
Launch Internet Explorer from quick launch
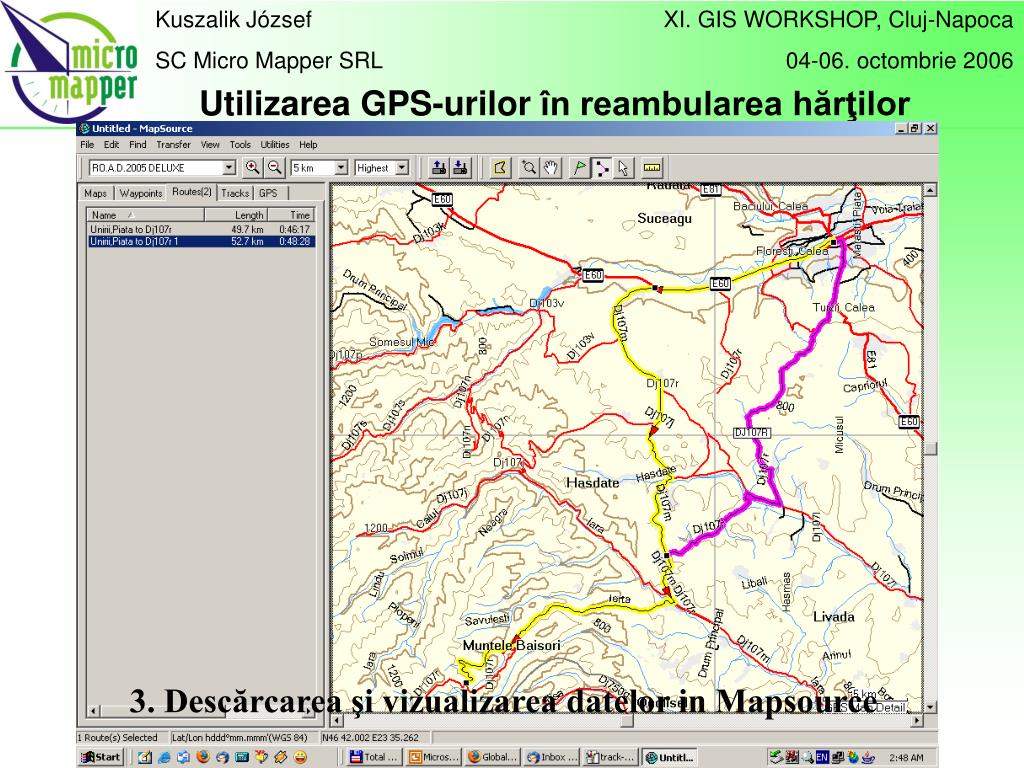pyautogui.click(x=164, y=757)
